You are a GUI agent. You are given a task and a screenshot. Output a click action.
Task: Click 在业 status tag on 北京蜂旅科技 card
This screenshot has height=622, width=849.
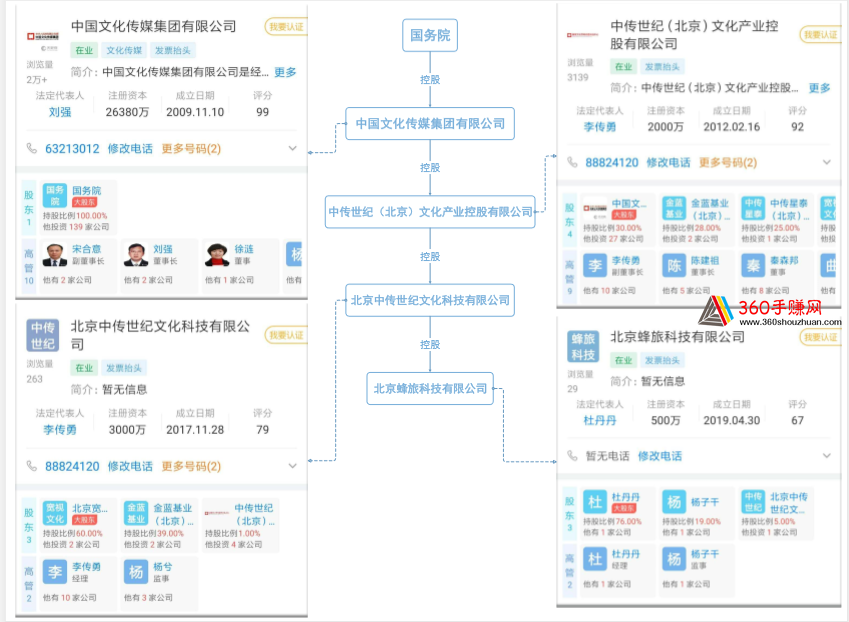click(623, 361)
